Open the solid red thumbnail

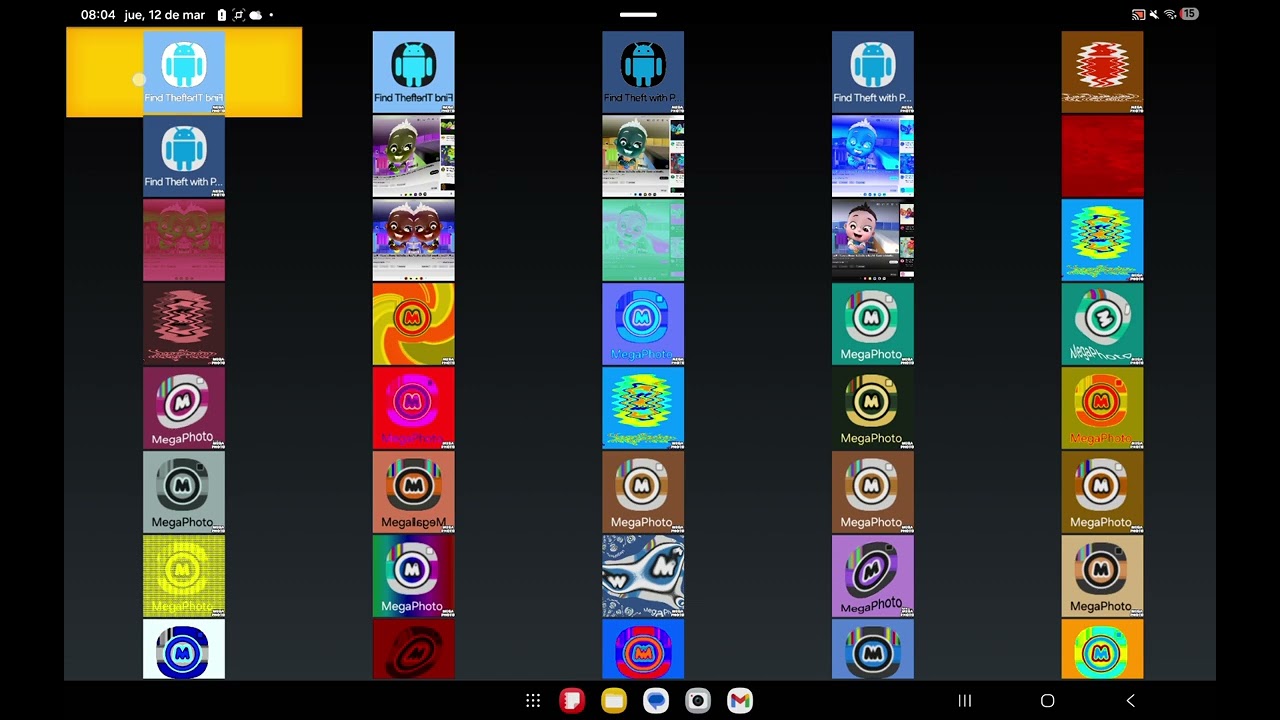pyautogui.click(x=1102, y=156)
